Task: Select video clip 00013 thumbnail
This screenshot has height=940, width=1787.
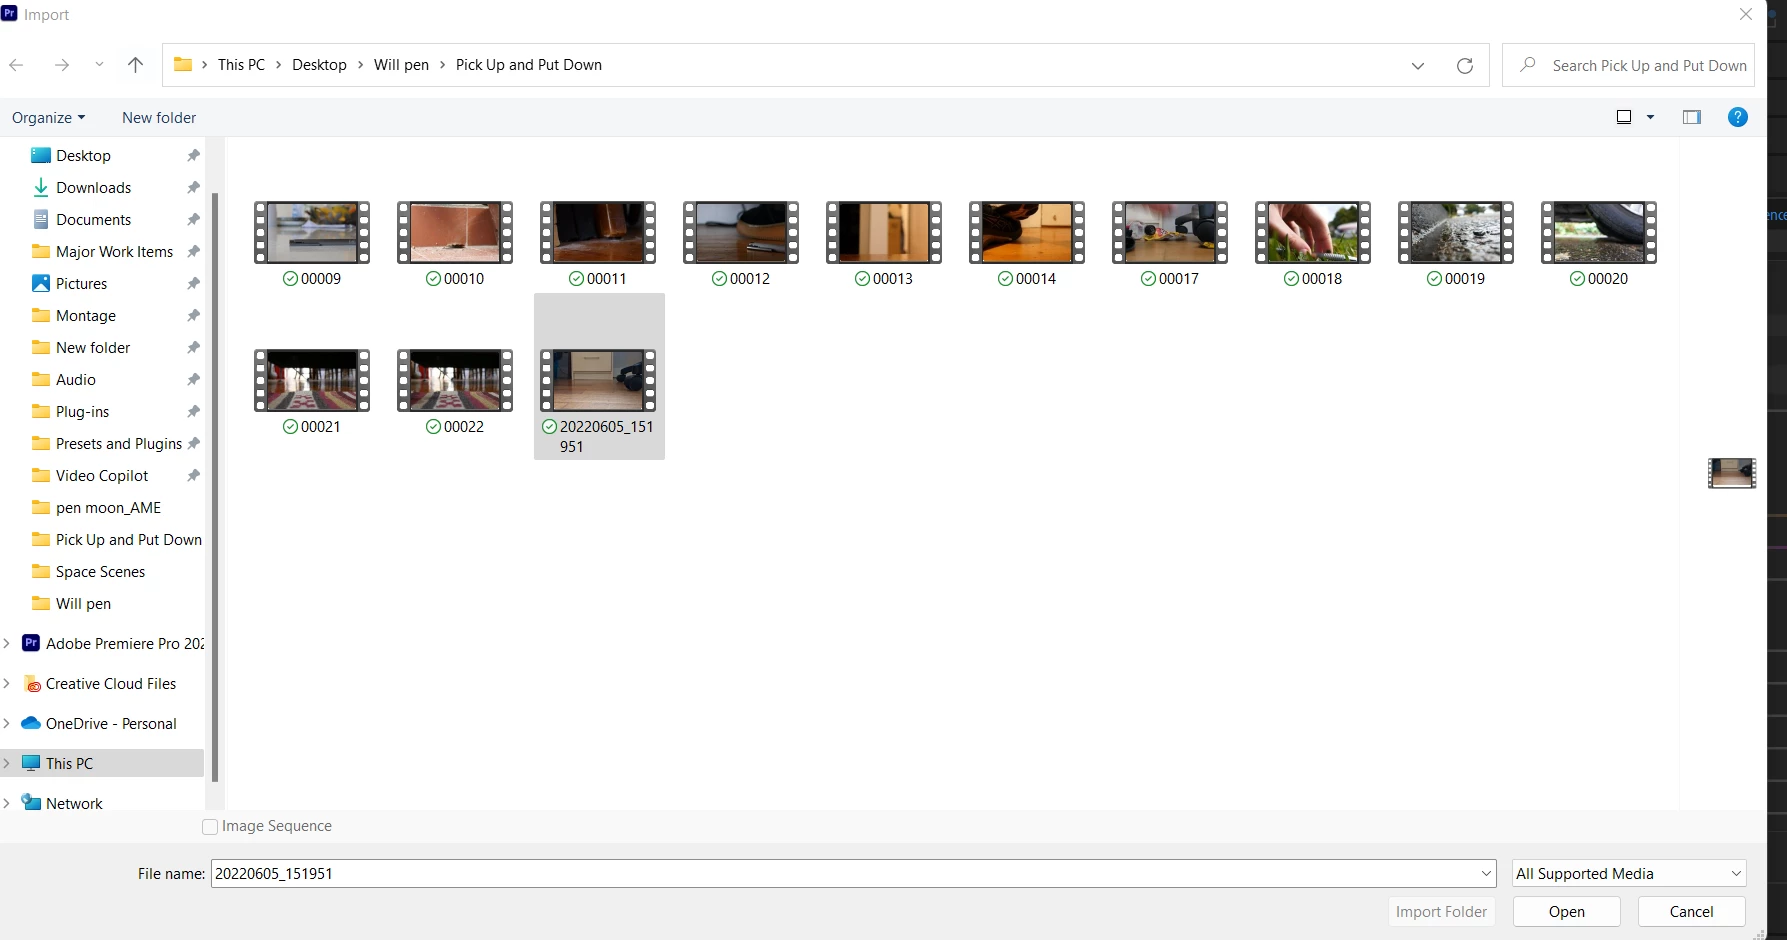Action: coord(884,232)
